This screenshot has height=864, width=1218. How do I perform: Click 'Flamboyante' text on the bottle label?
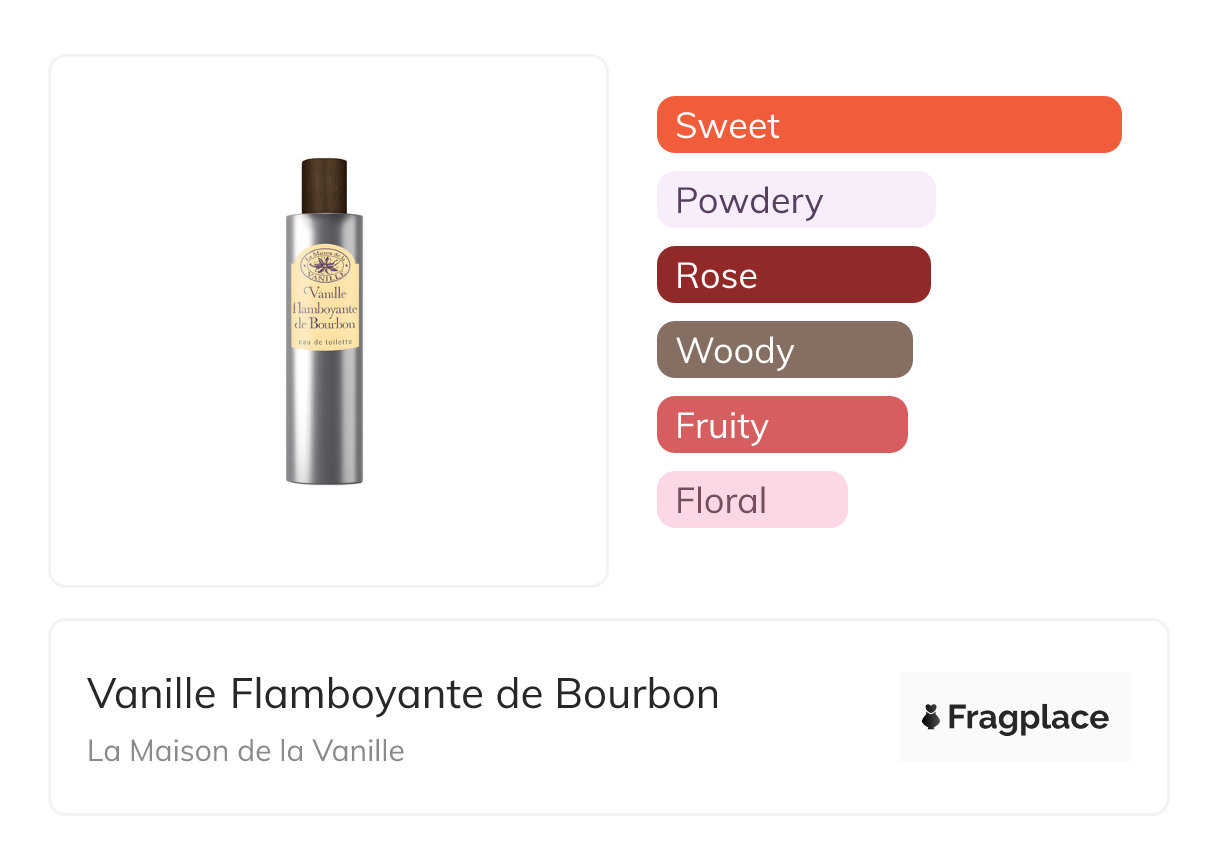324,309
